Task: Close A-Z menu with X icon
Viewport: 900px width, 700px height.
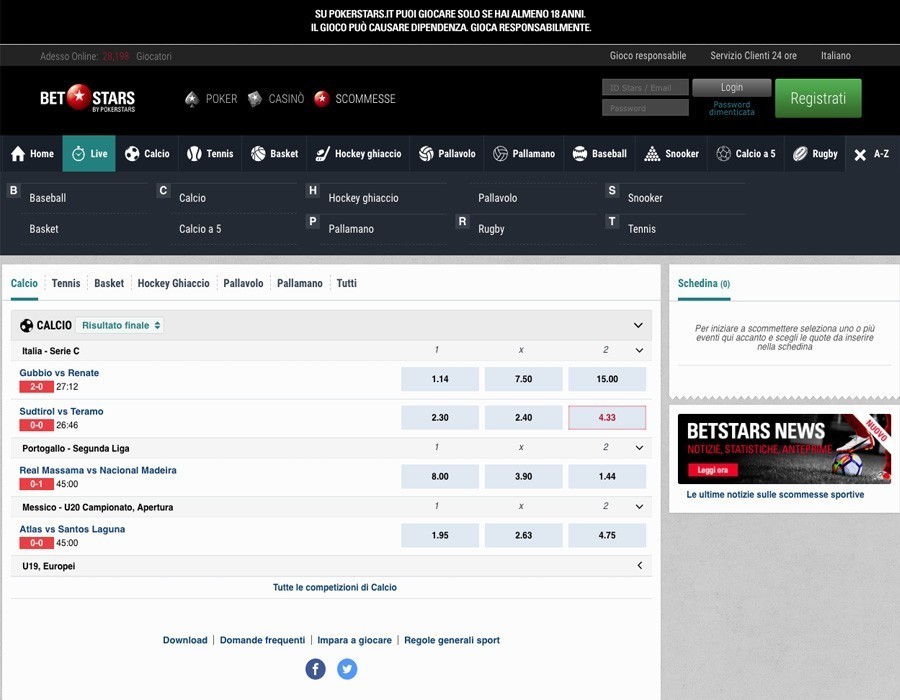Action: [x=860, y=154]
